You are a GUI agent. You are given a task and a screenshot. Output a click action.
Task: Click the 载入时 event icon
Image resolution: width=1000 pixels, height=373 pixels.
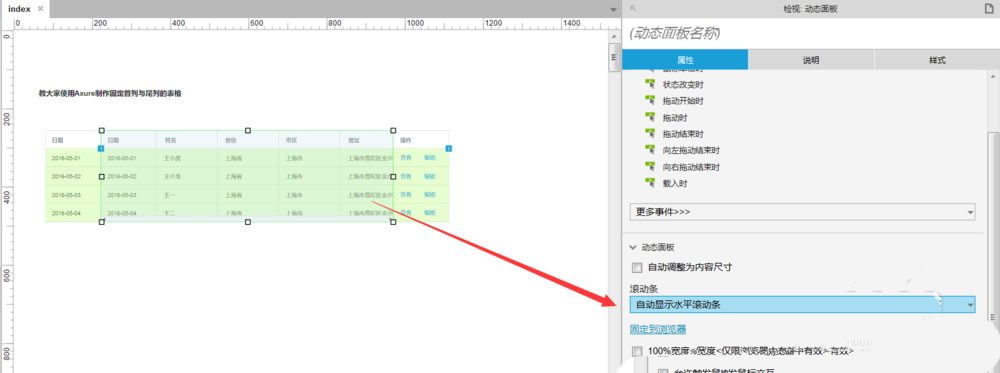pos(651,183)
